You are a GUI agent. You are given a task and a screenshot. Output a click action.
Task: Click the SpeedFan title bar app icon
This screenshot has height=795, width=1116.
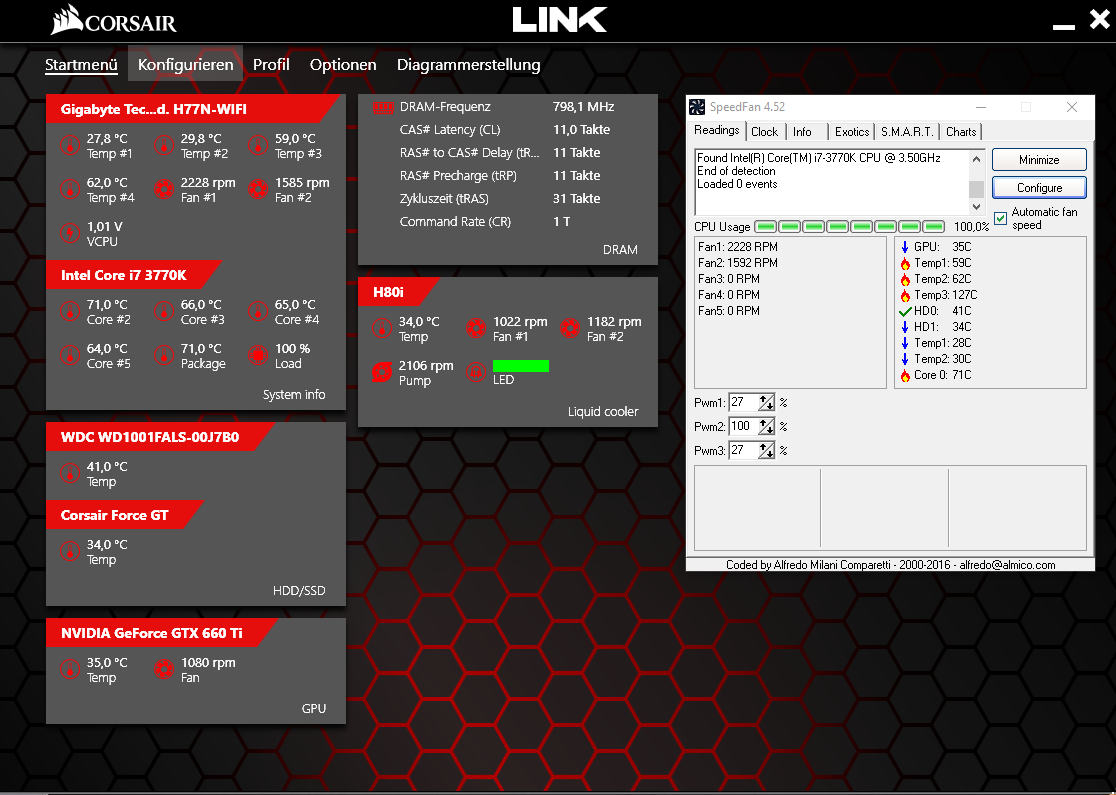click(x=698, y=107)
